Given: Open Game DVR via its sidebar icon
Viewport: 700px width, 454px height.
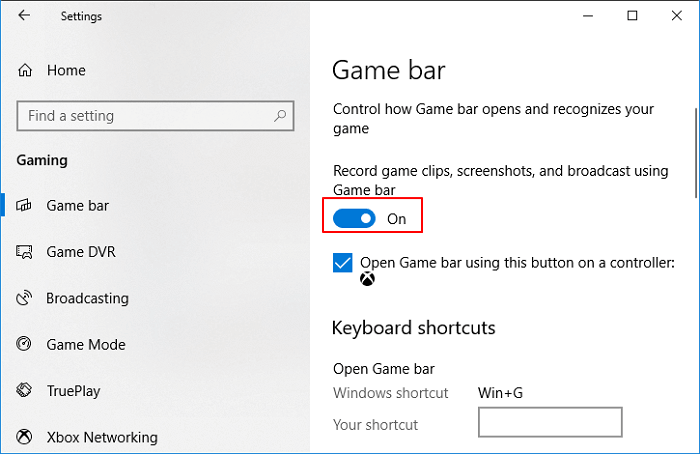Looking at the screenshot, I should tap(25, 252).
